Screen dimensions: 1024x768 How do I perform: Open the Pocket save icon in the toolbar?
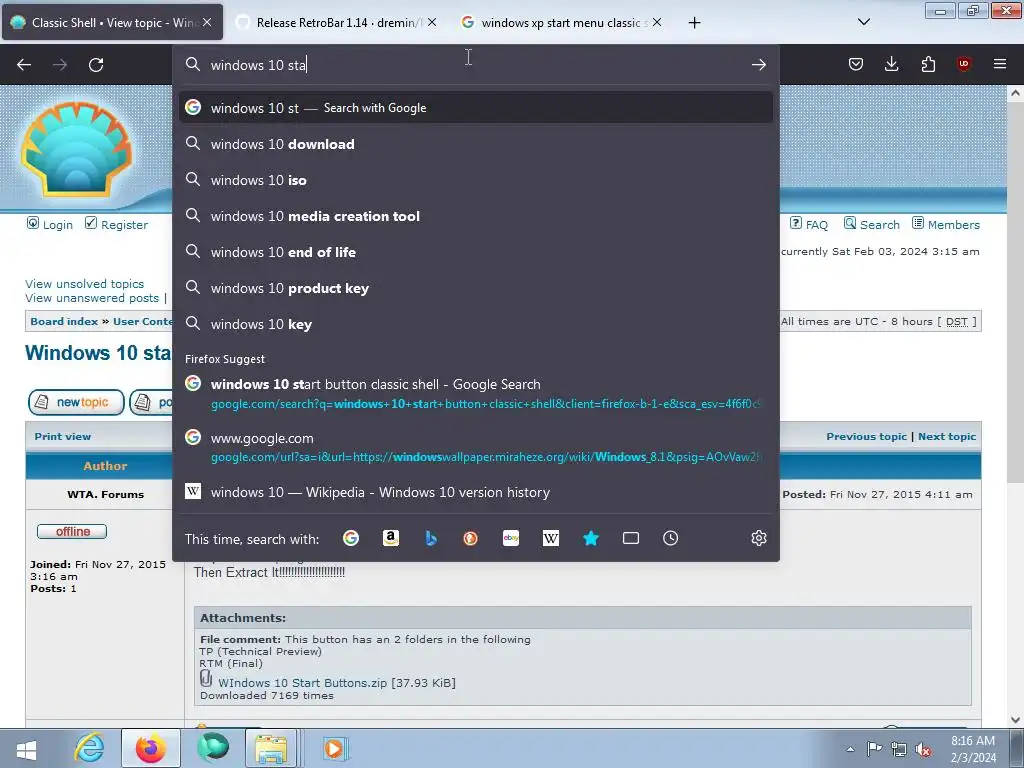click(x=856, y=64)
